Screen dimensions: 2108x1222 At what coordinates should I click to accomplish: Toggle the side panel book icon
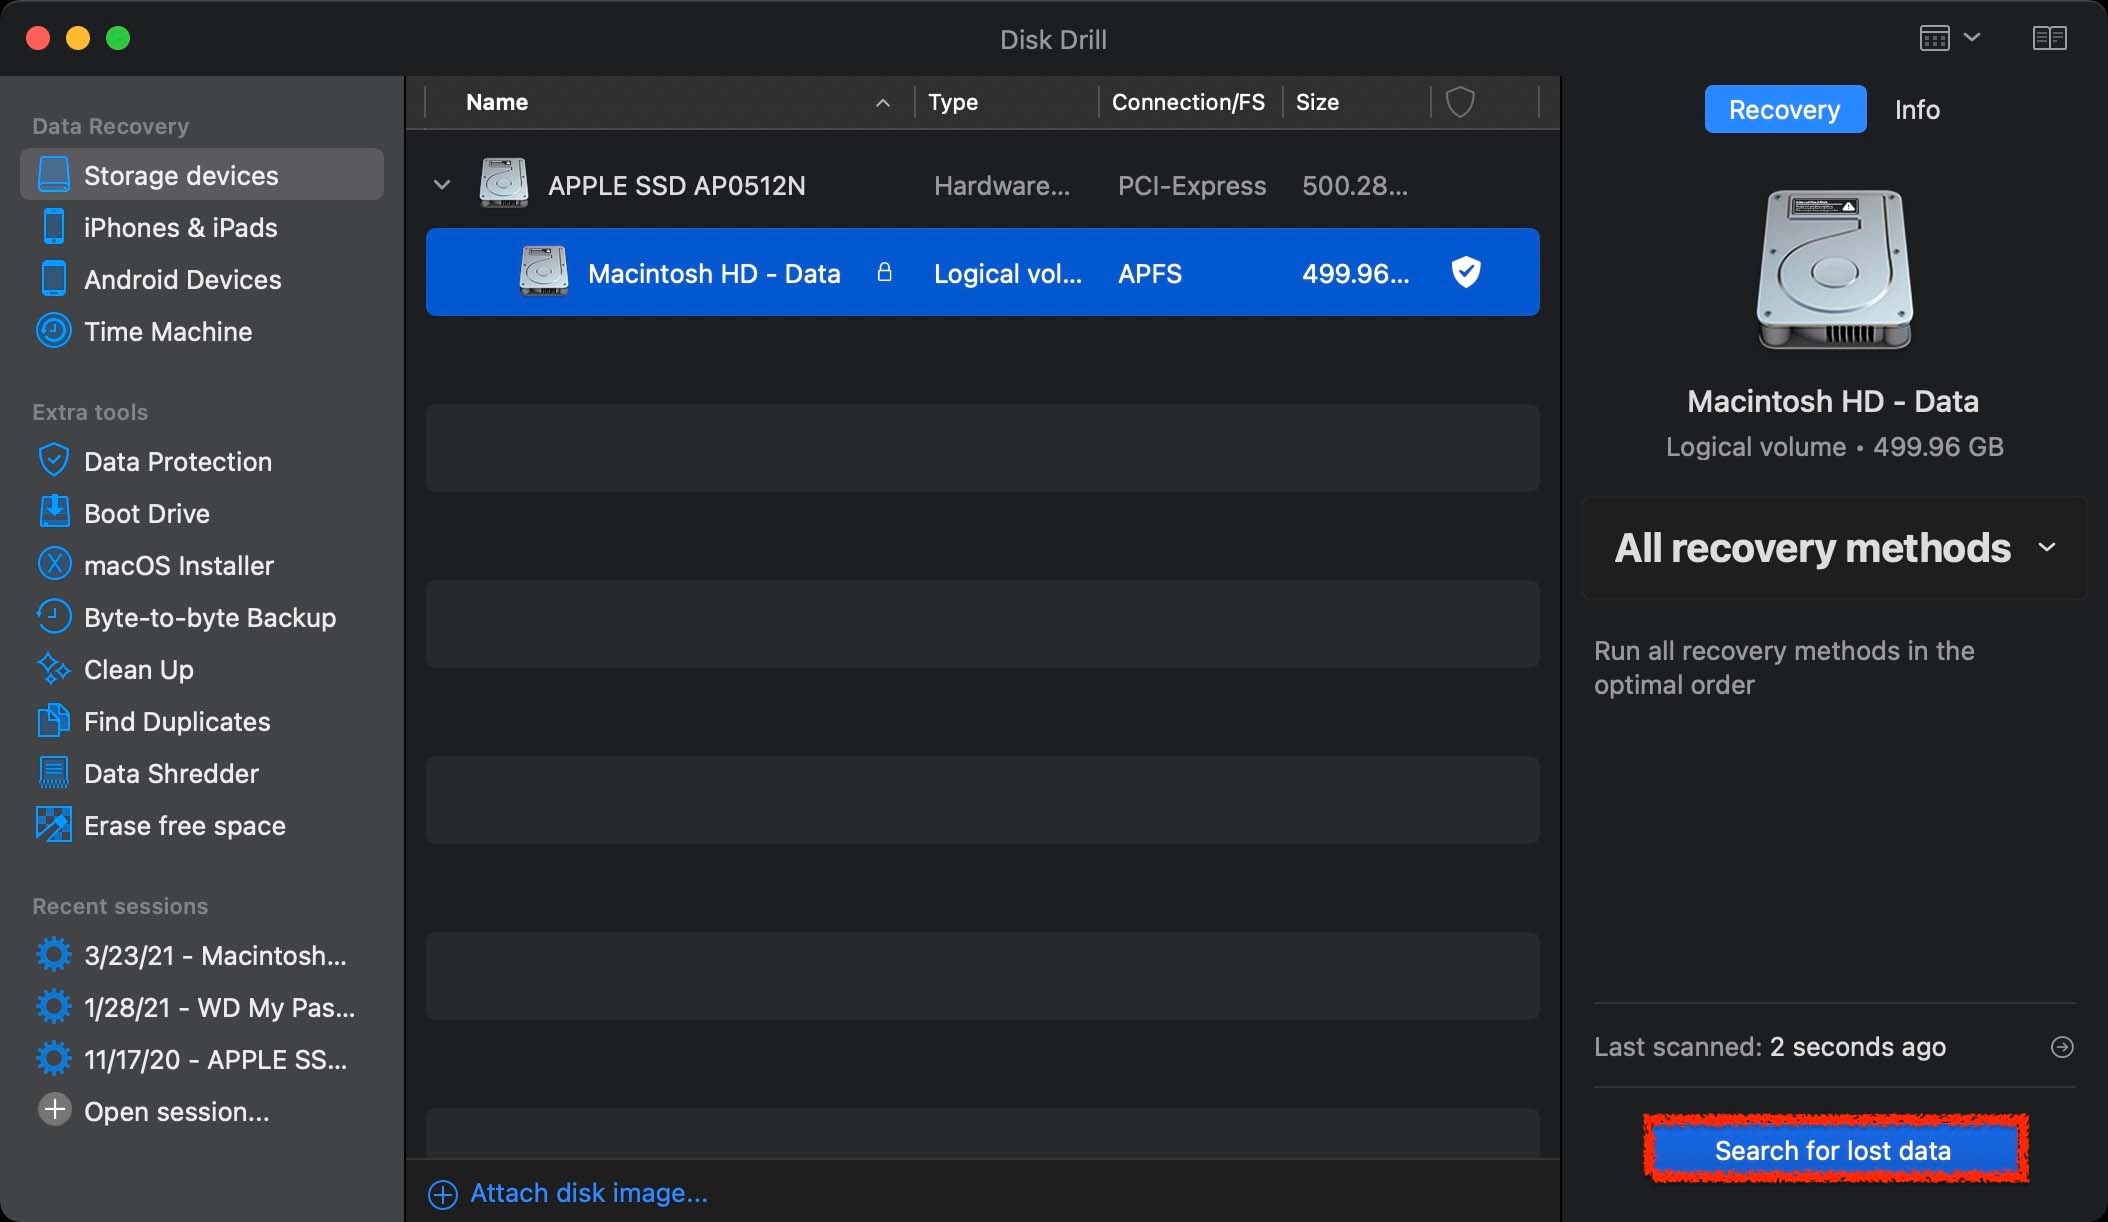click(x=2050, y=38)
